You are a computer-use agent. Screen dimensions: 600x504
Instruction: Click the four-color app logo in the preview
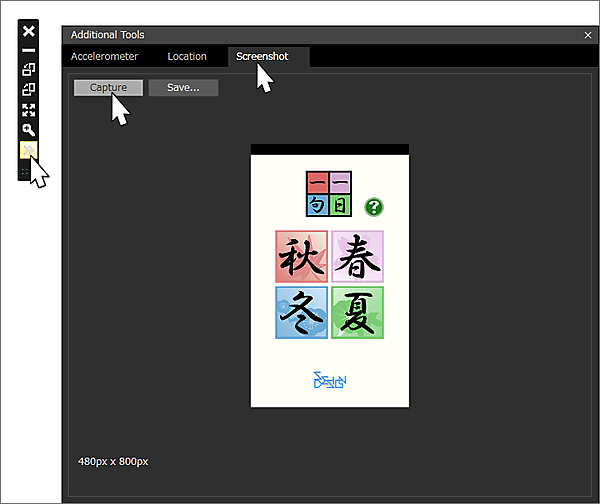tap(329, 194)
